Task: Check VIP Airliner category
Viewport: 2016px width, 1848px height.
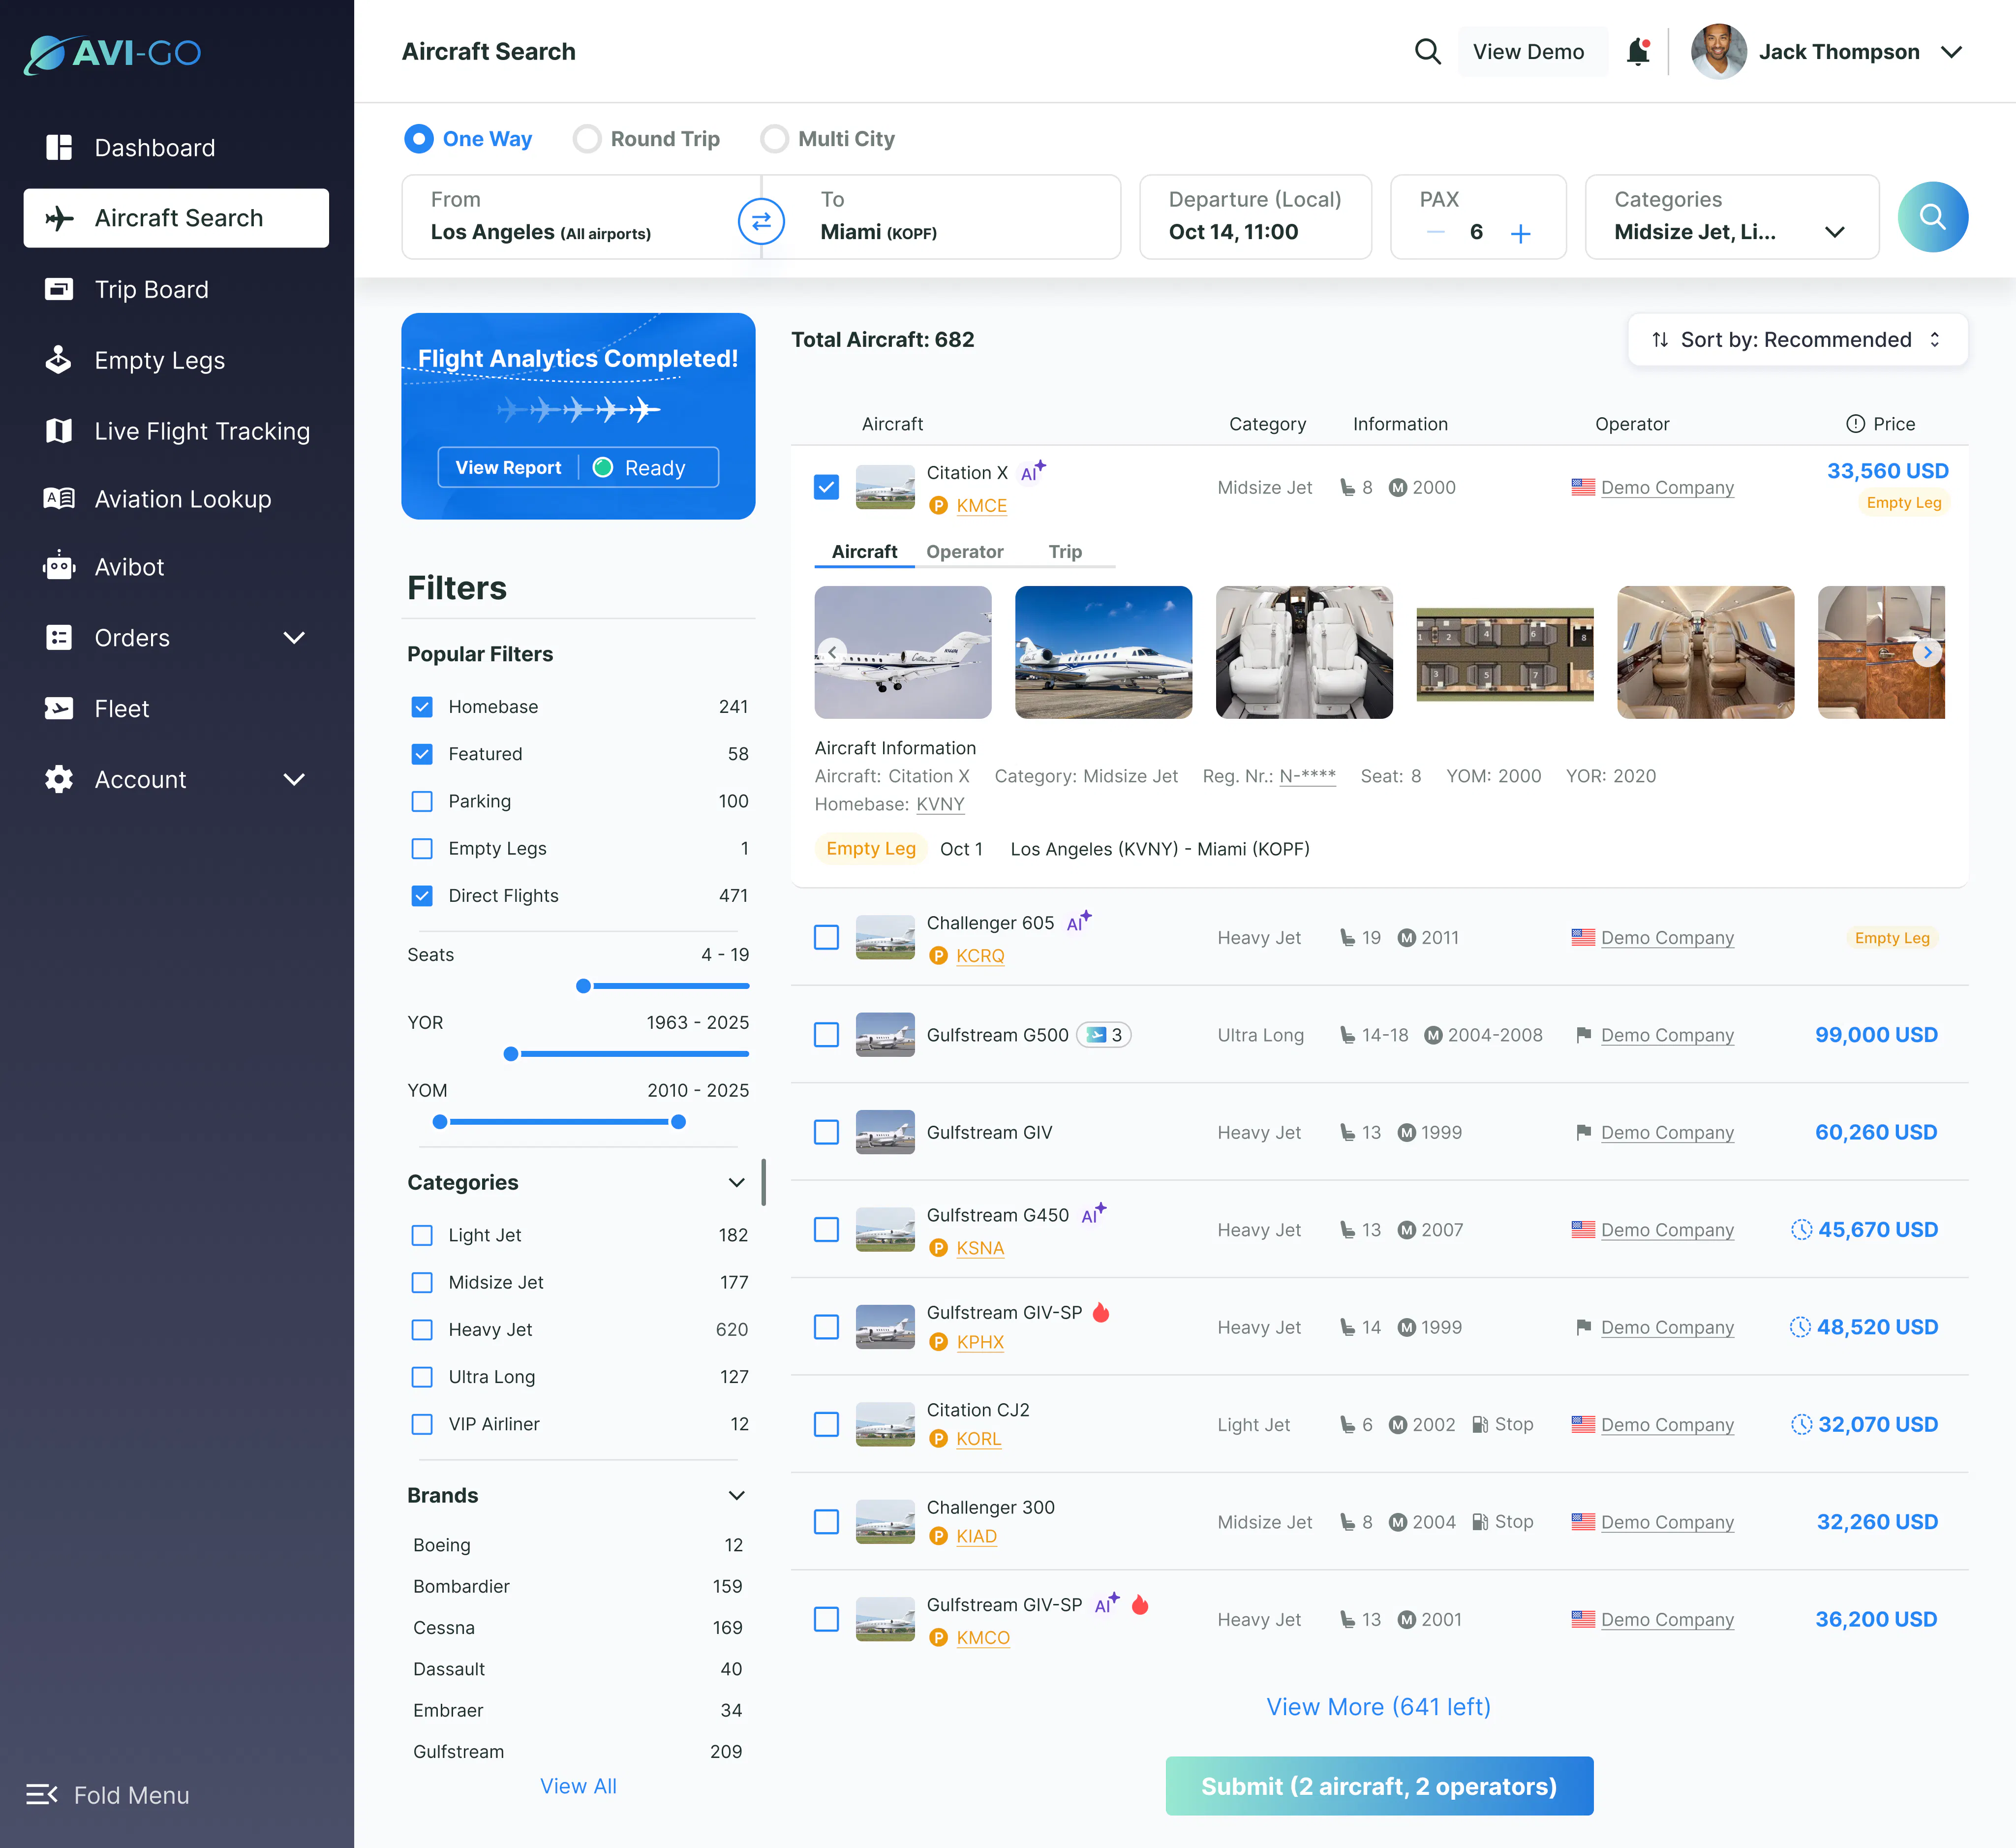Action: click(422, 1424)
